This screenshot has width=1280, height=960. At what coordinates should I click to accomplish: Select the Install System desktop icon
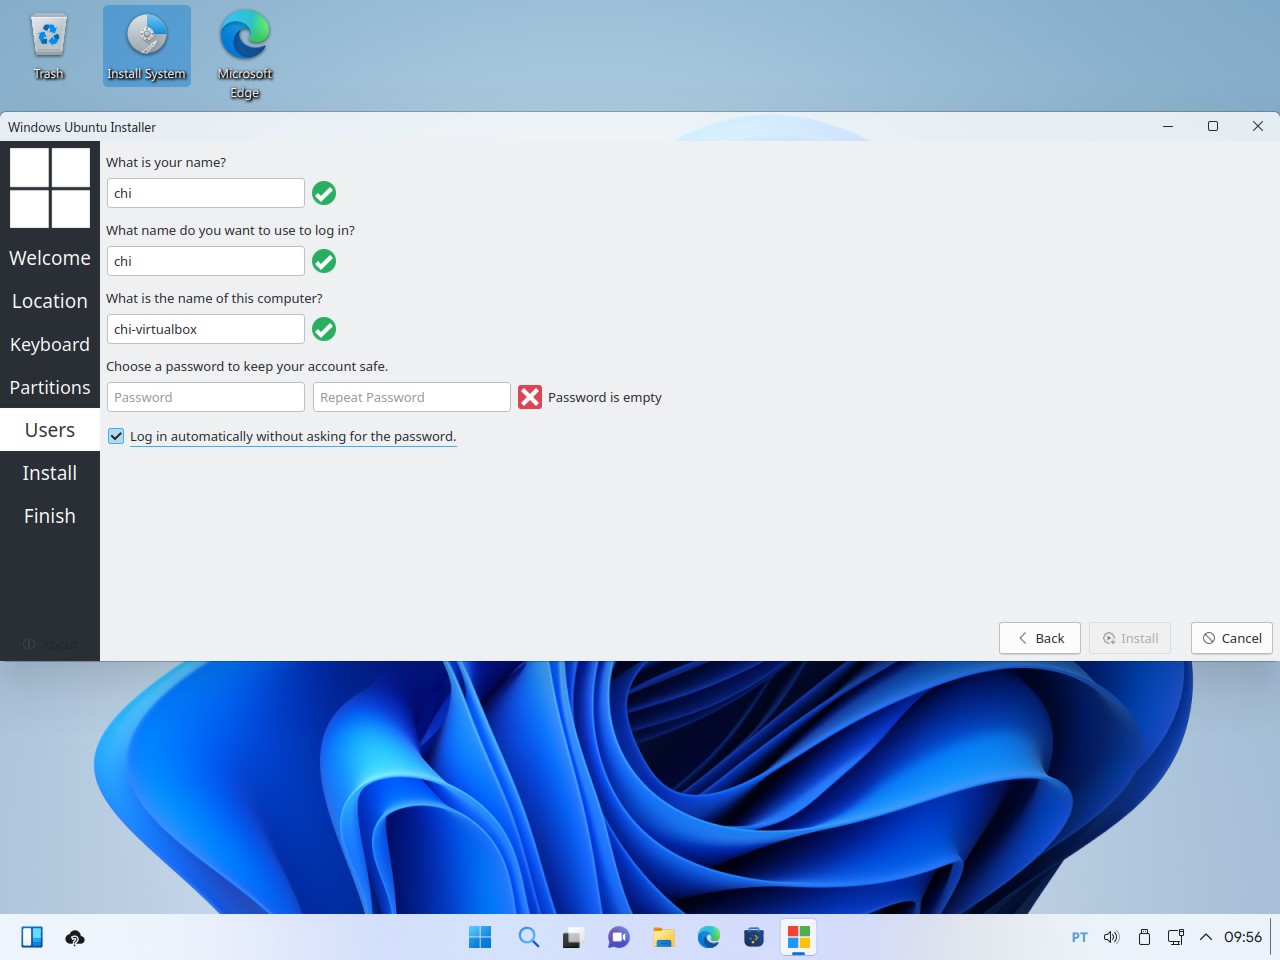click(147, 46)
